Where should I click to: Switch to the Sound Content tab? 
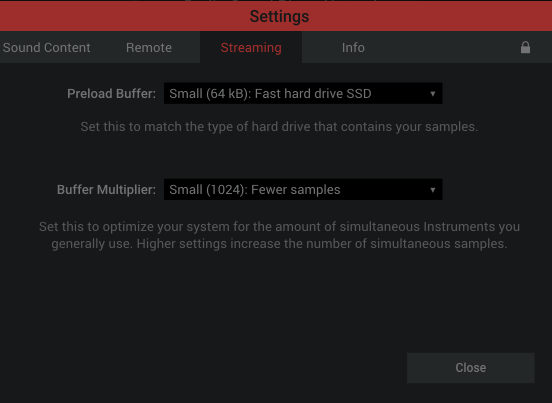pos(46,48)
